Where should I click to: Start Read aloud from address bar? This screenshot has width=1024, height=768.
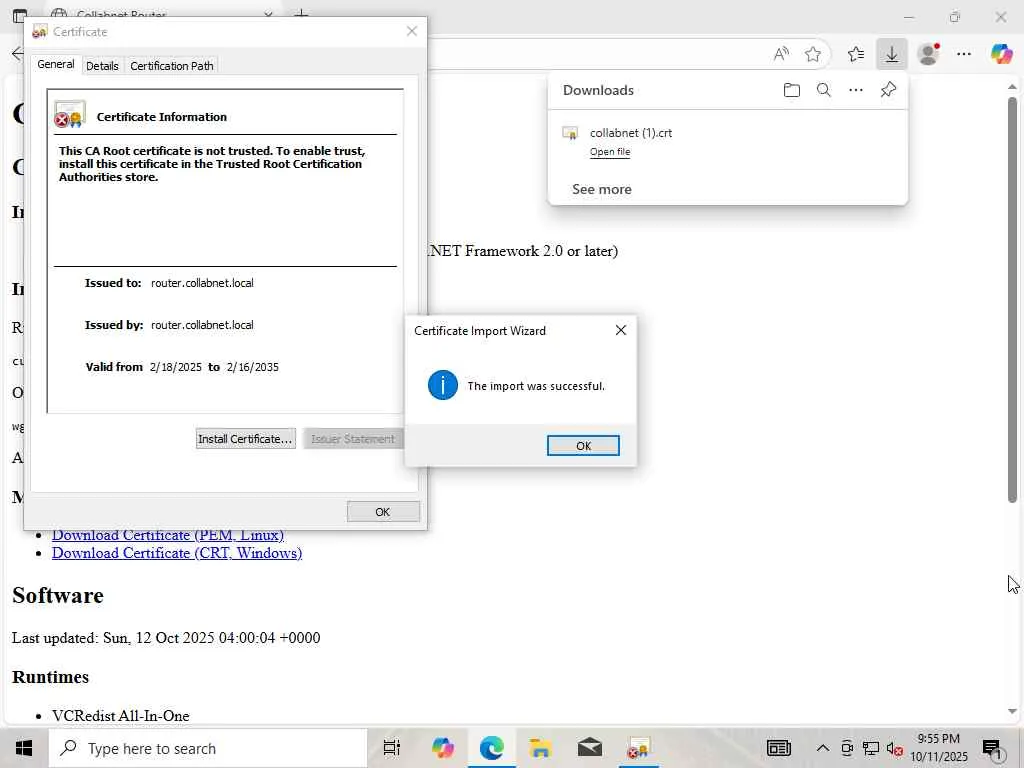(781, 54)
